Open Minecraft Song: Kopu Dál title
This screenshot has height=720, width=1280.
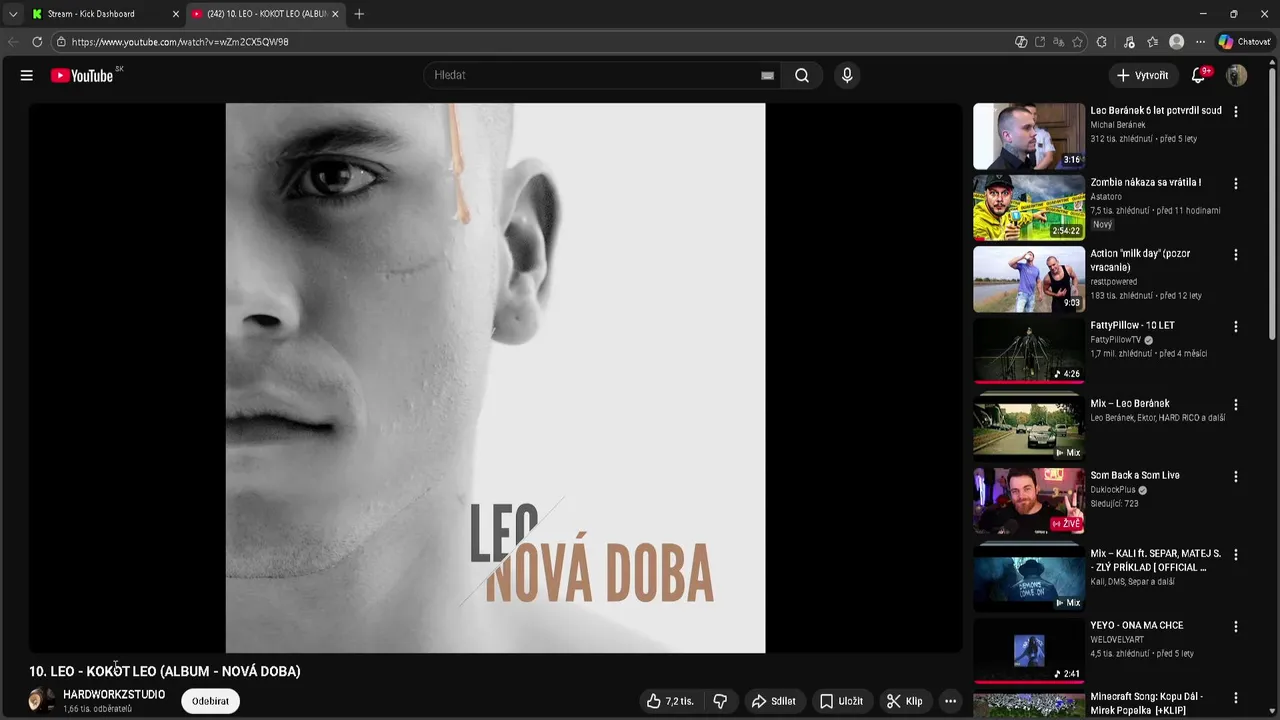point(1146,703)
